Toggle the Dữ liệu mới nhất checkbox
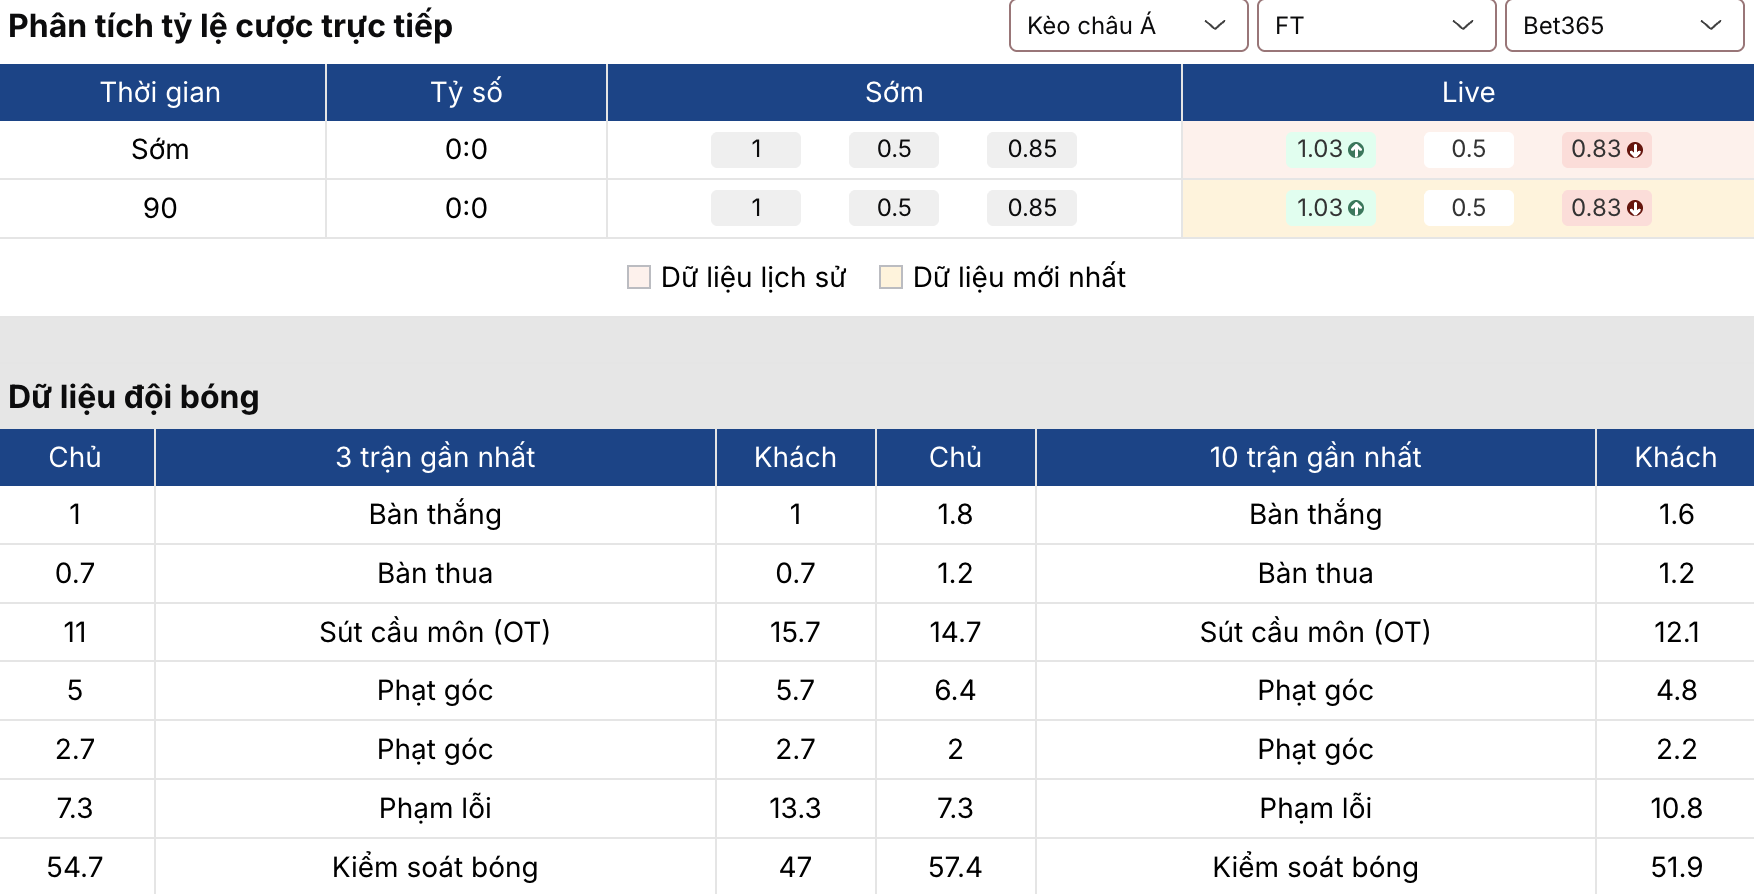The width and height of the screenshot is (1754, 894). tap(891, 277)
